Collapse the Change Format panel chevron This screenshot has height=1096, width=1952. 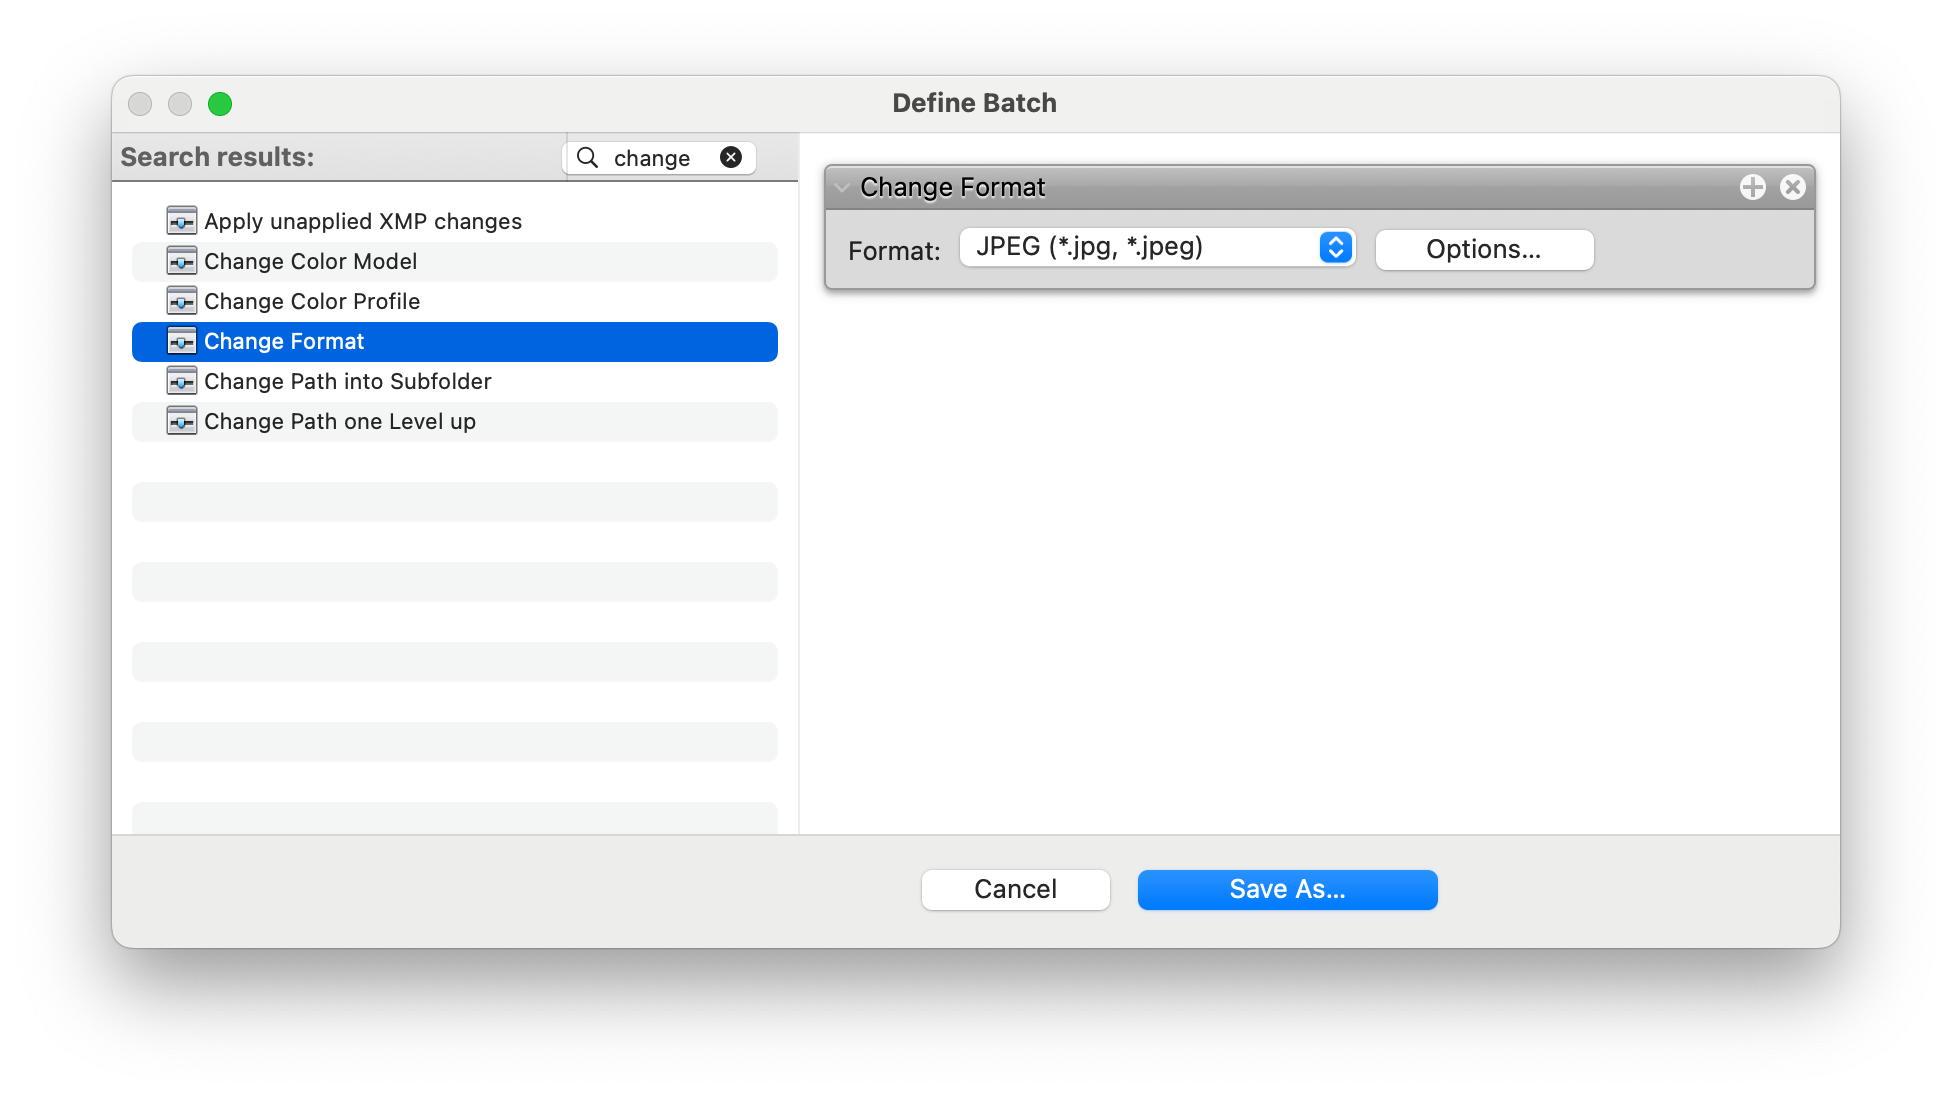pyautogui.click(x=842, y=187)
